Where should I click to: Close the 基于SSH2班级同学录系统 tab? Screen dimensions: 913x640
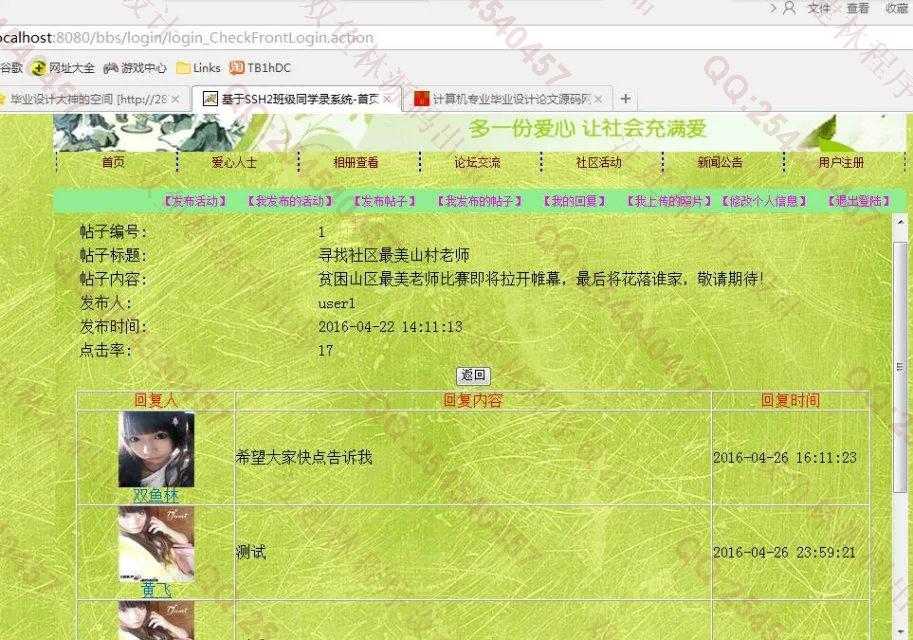[x=387, y=99]
